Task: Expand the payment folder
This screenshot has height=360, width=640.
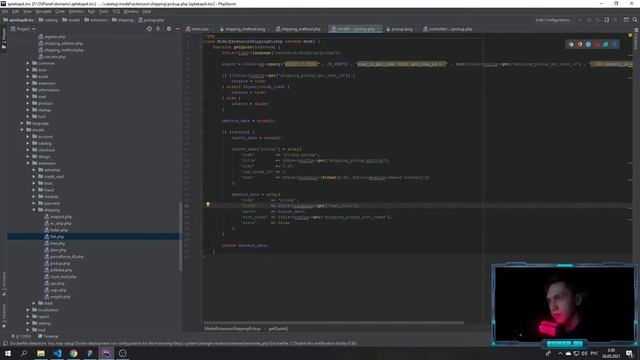Action: (x=34, y=203)
